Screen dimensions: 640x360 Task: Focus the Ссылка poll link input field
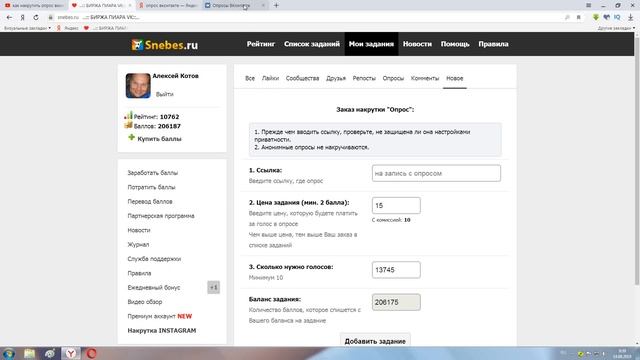[x=436, y=173]
